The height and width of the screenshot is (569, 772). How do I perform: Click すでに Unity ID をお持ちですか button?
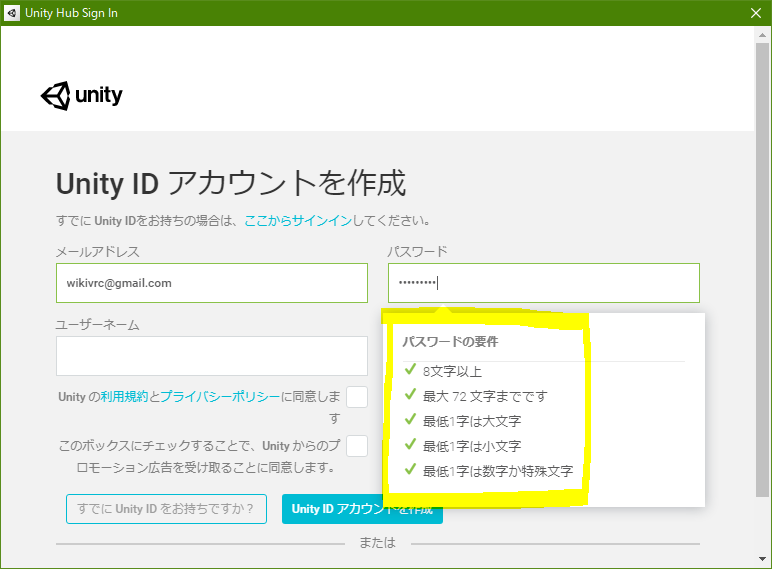click(x=166, y=509)
